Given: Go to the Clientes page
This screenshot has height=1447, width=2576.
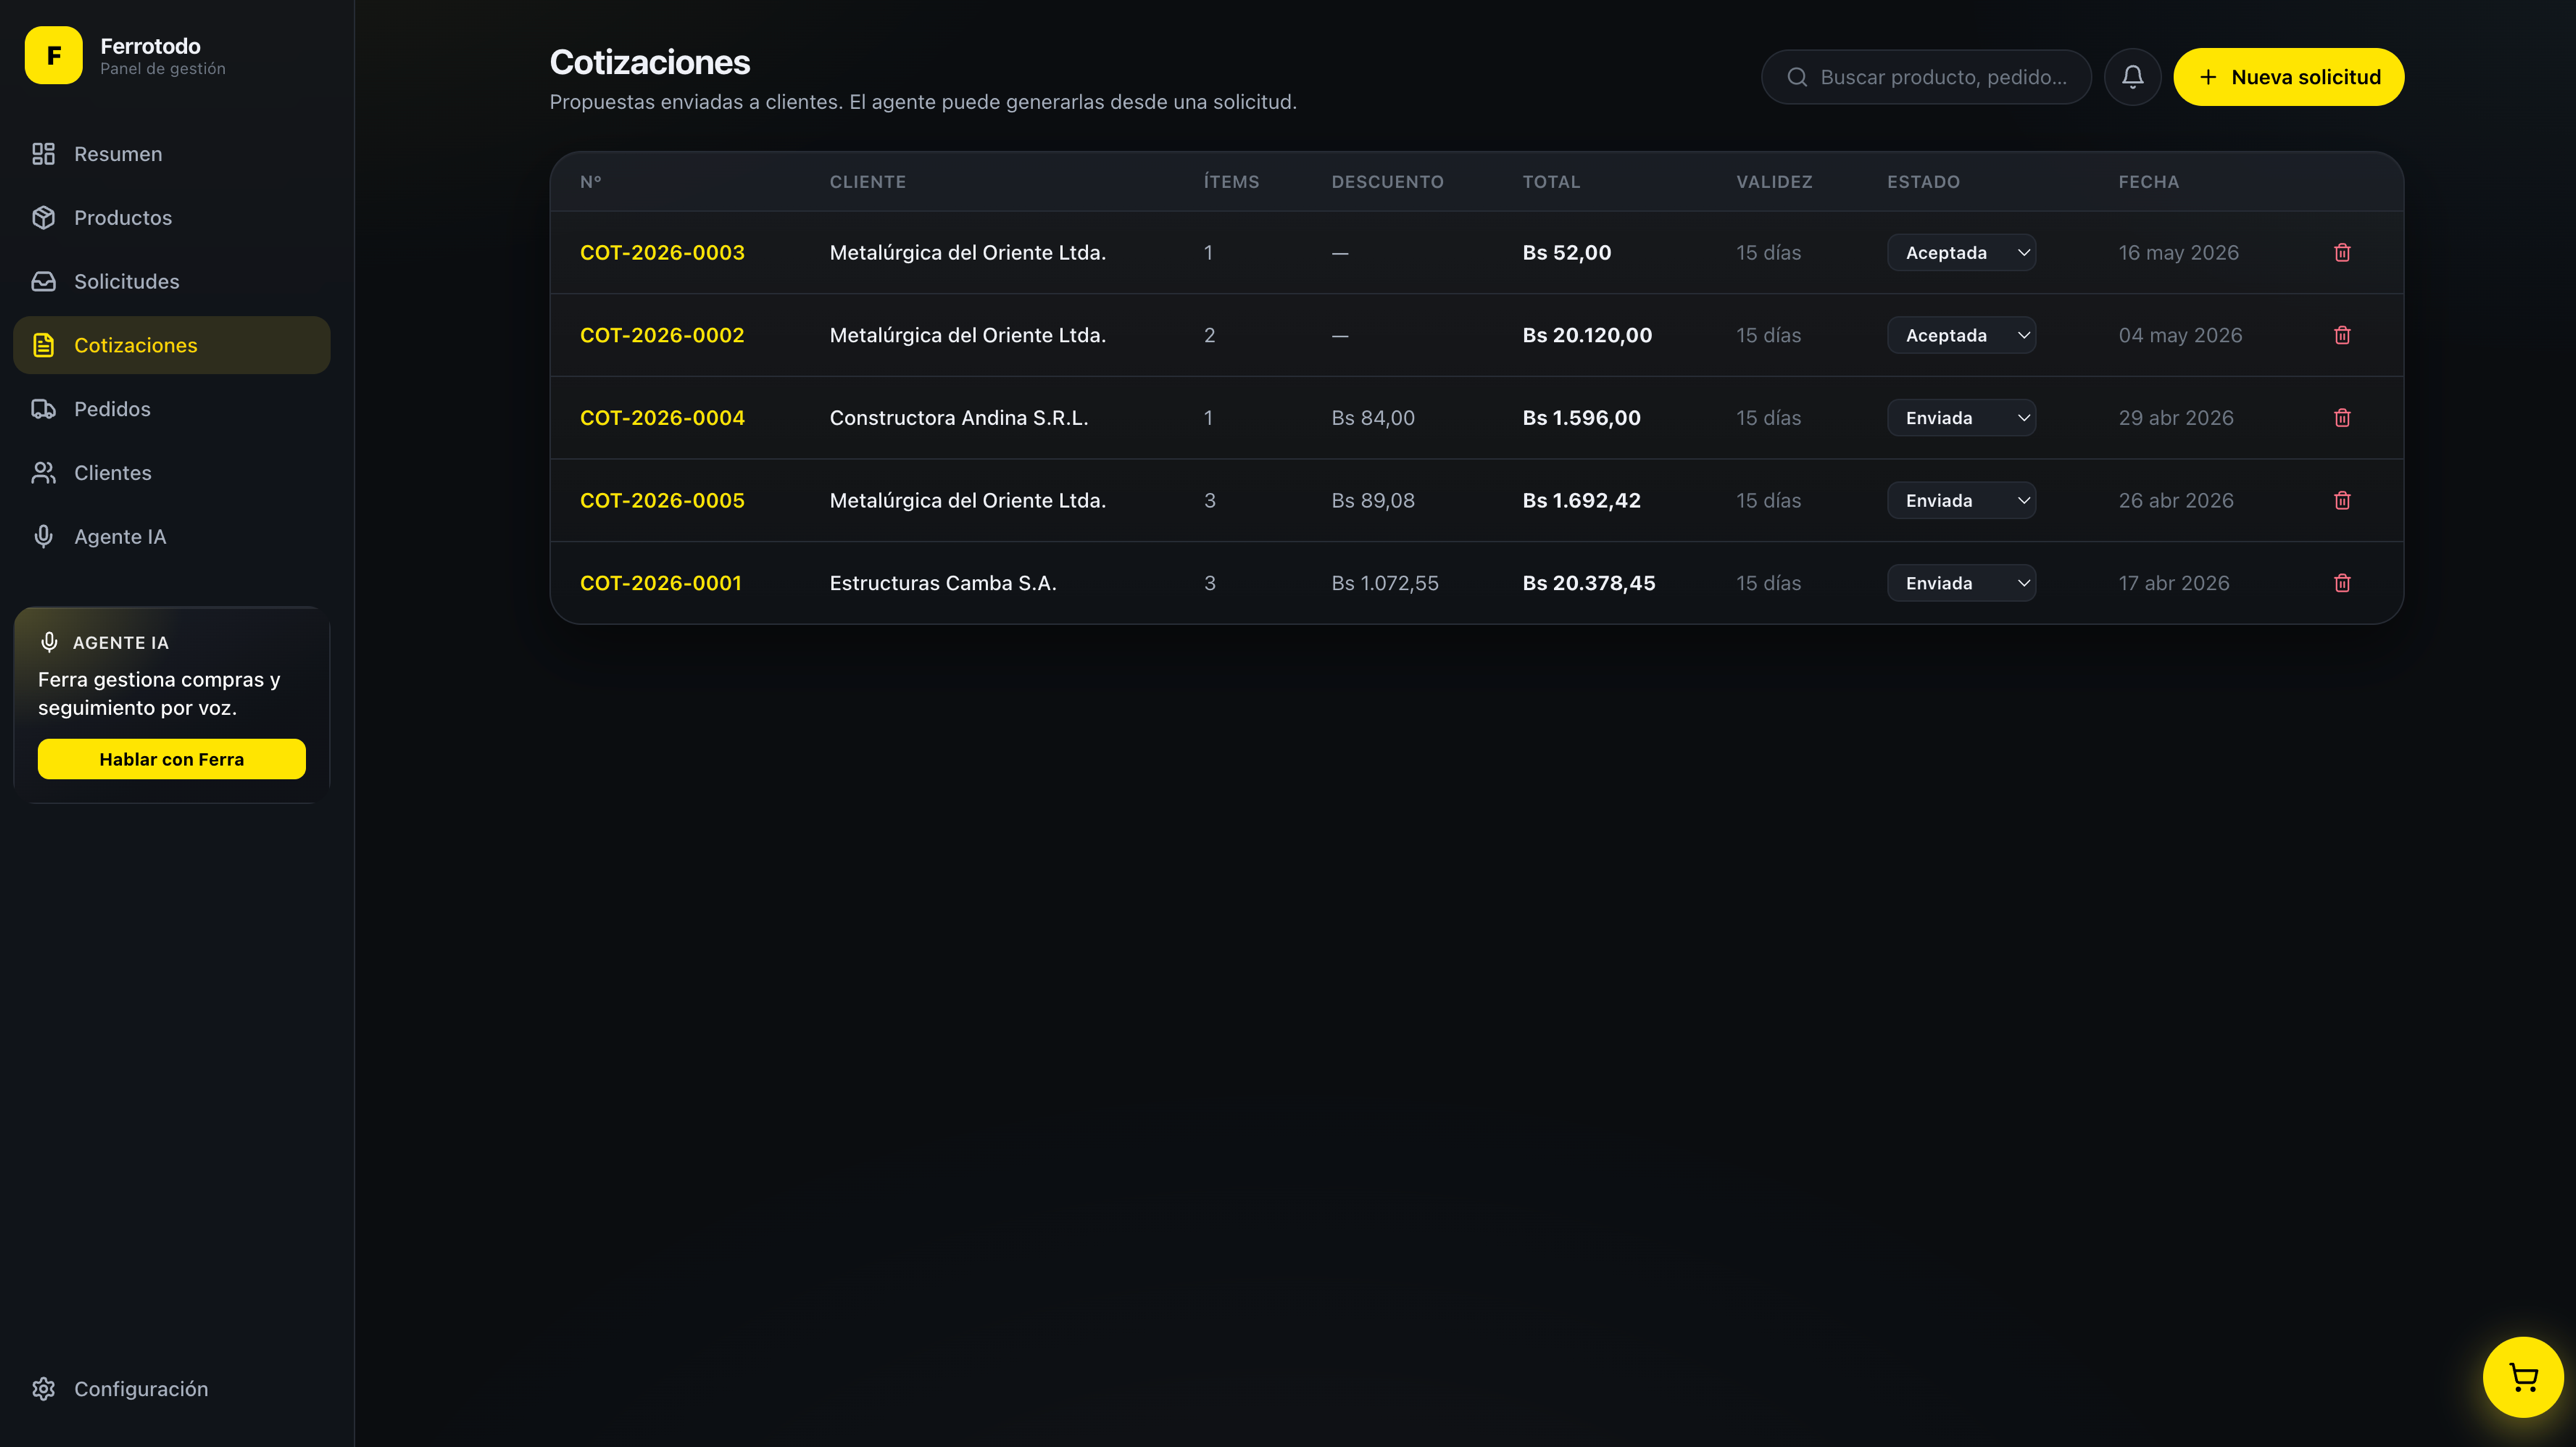Looking at the screenshot, I should tap(172, 473).
